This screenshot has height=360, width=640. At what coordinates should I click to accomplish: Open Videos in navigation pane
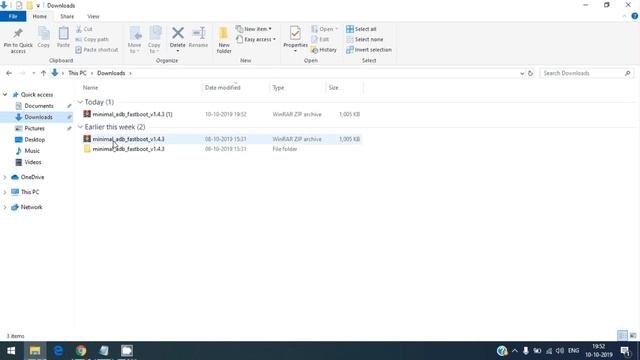[x=33, y=162]
